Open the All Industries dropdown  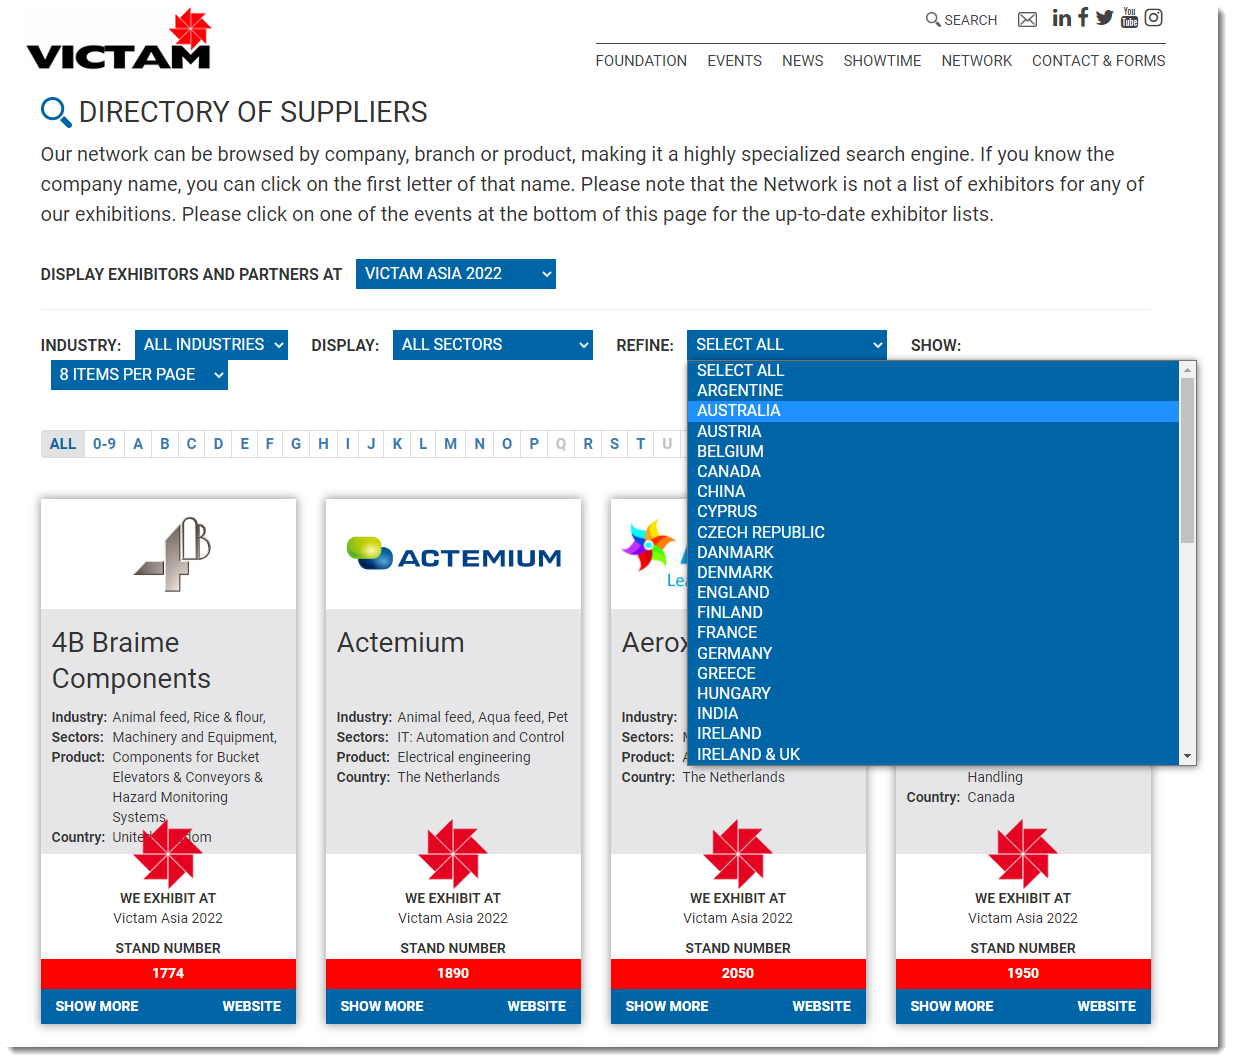tap(211, 345)
